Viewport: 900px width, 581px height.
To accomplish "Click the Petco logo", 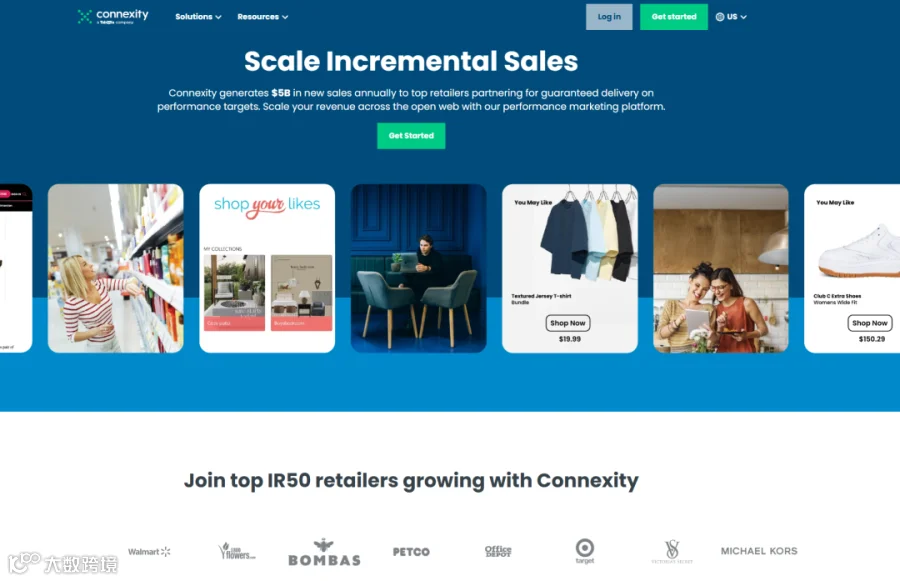I will [x=411, y=552].
